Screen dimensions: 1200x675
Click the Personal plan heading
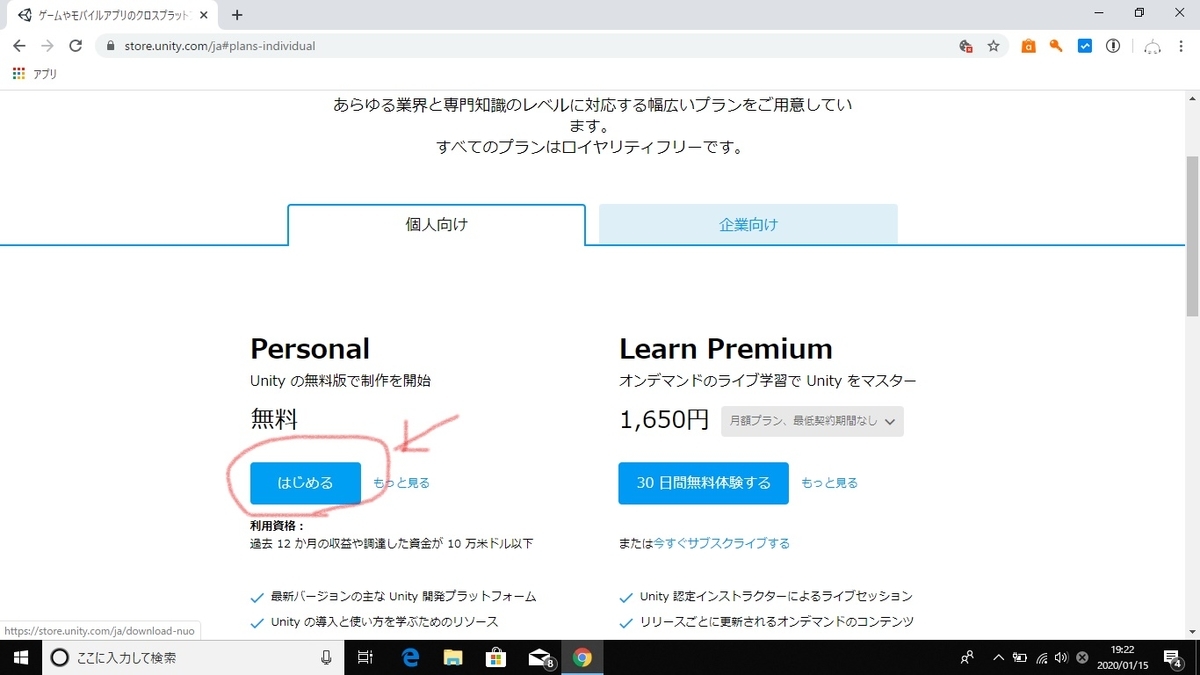[x=310, y=348]
